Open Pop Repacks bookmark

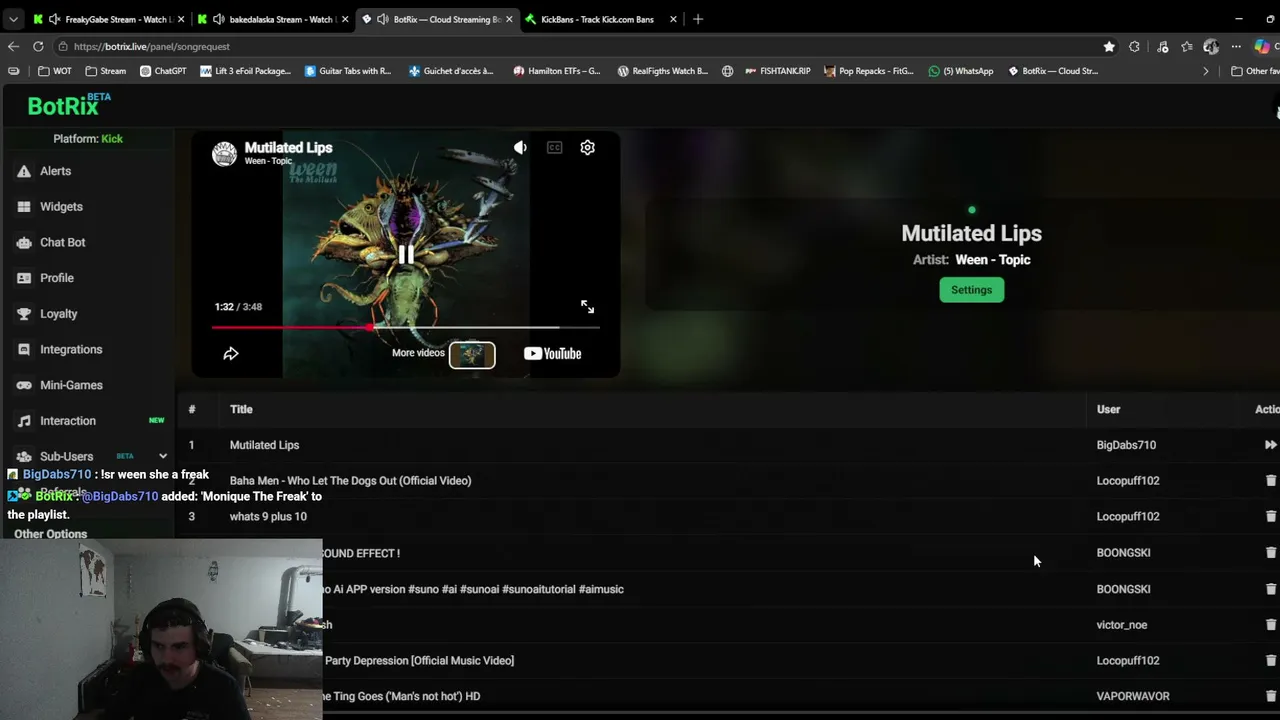pos(869,71)
